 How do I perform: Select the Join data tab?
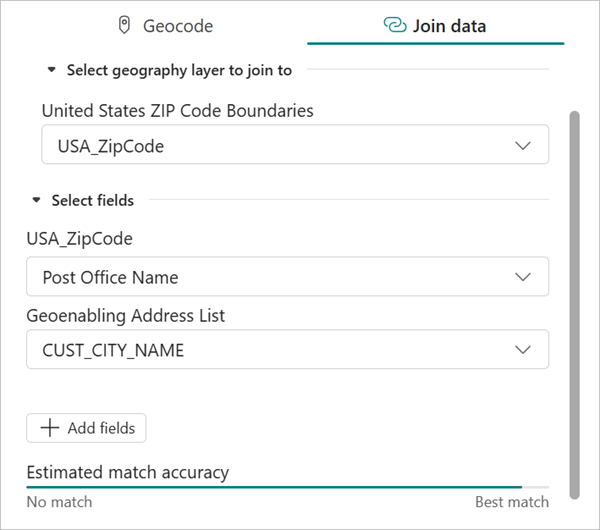click(435, 26)
